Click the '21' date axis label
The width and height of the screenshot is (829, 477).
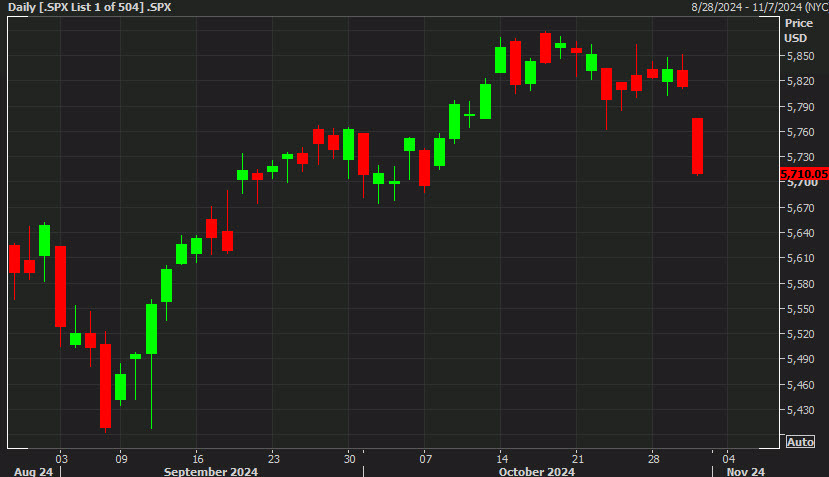coord(578,459)
